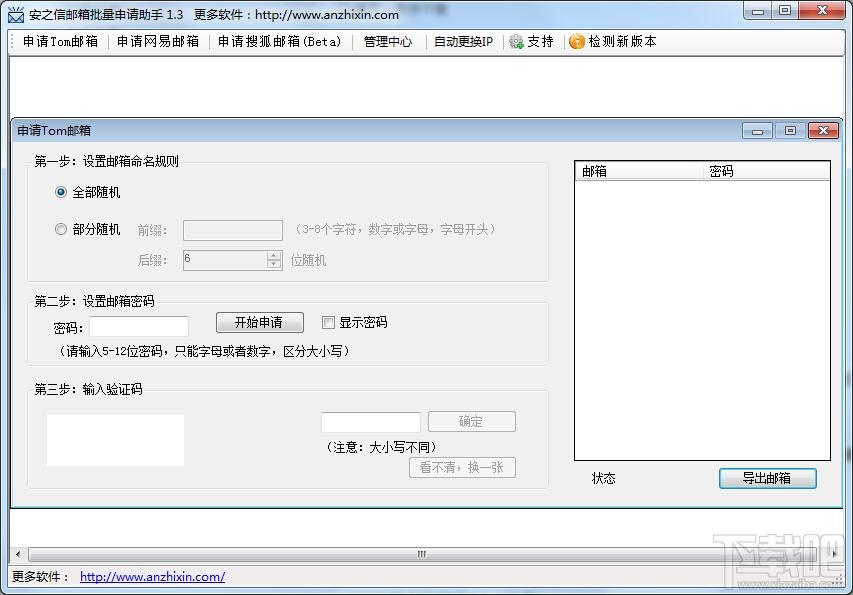Decrease the 后缀 stepper value
This screenshot has height=595, width=853.
click(x=274, y=265)
